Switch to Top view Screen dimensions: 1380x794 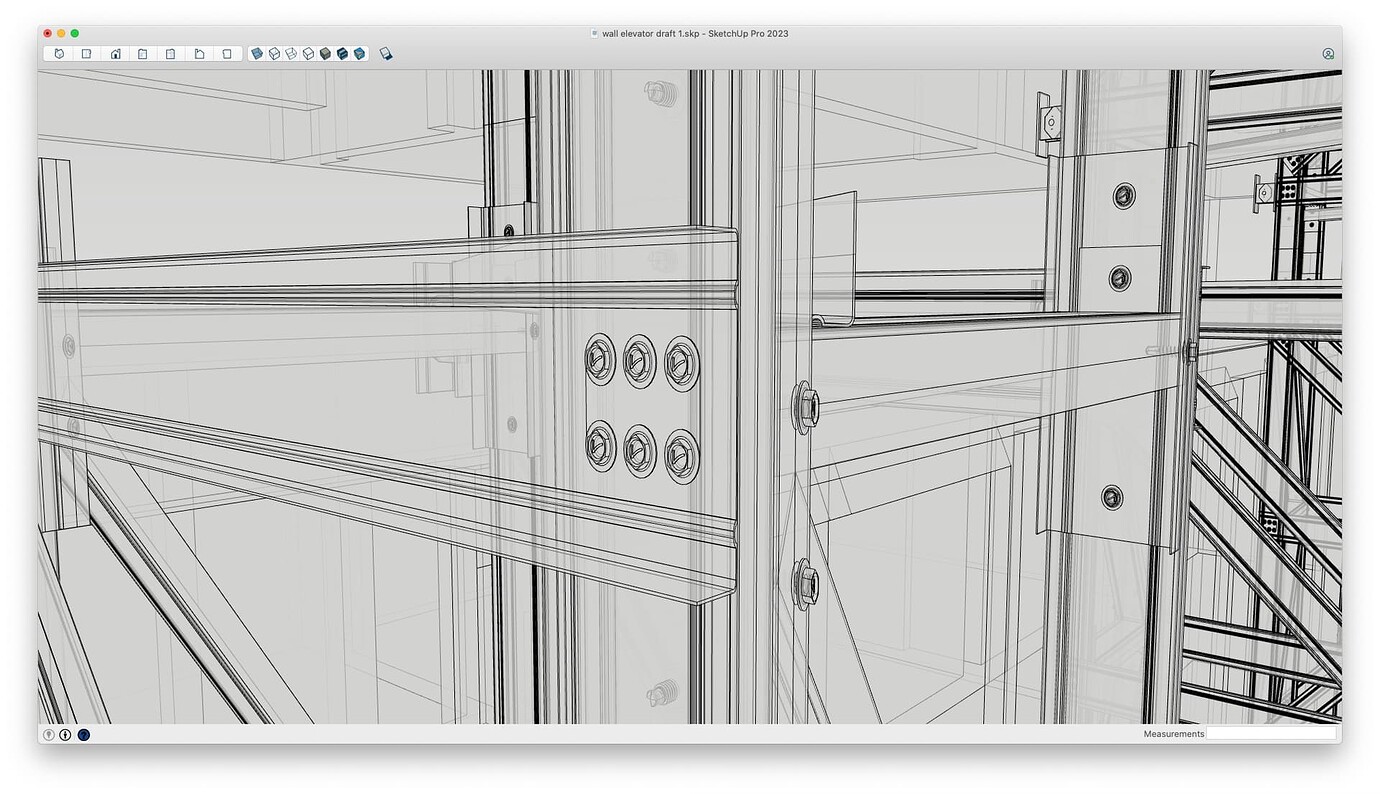tap(86, 53)
